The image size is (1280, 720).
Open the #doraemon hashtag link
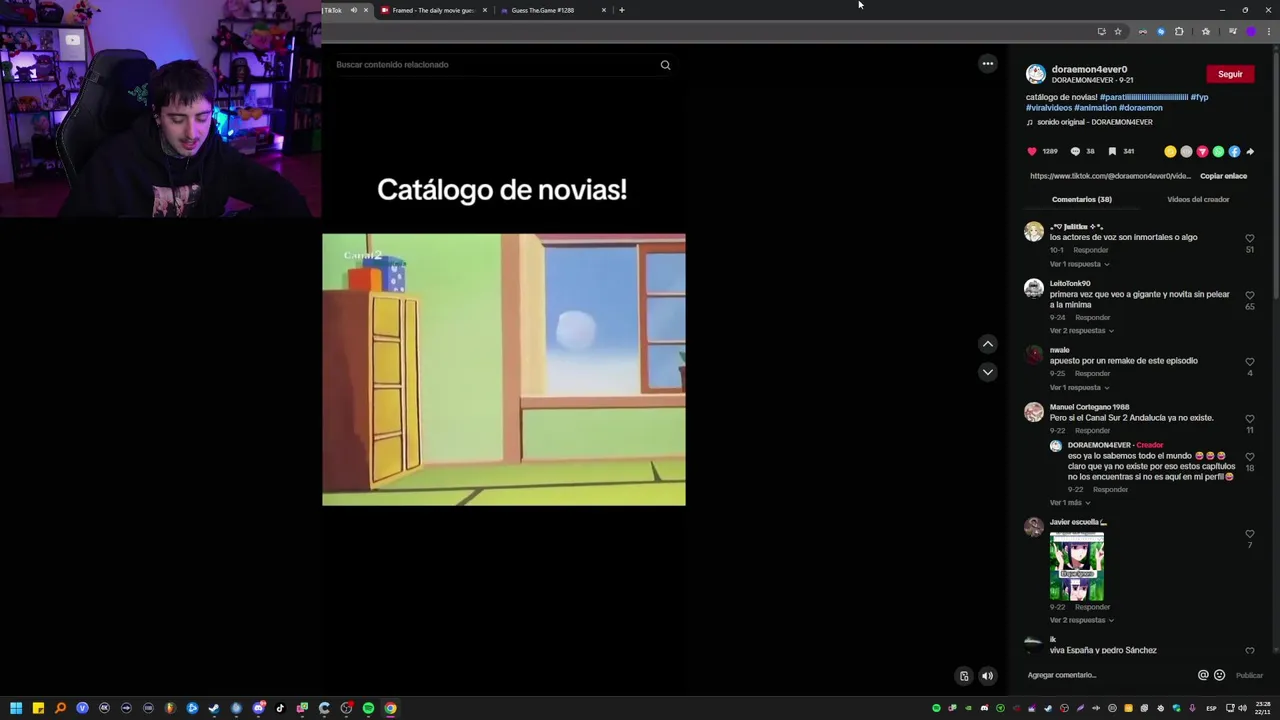[x=1140, y=107]
